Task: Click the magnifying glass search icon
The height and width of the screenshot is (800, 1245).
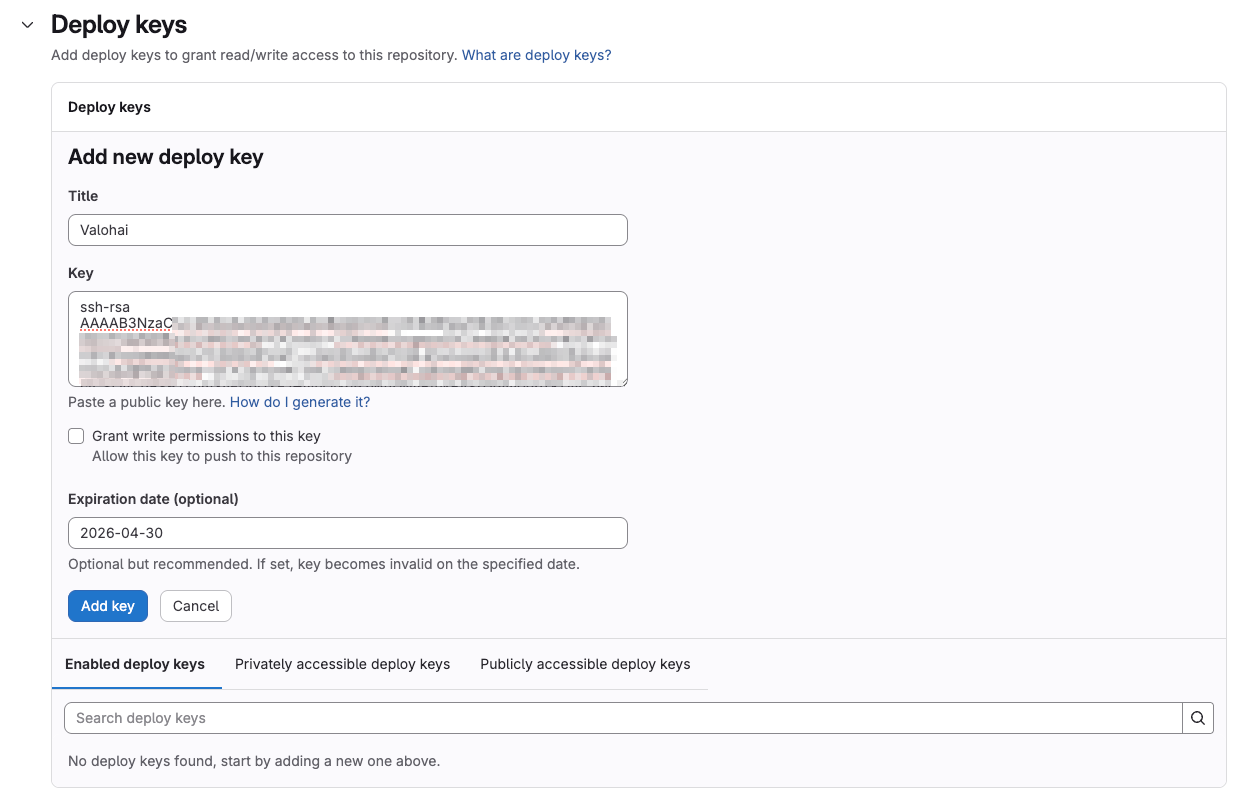Action: pyautogui.click(x=1198, y=718)
